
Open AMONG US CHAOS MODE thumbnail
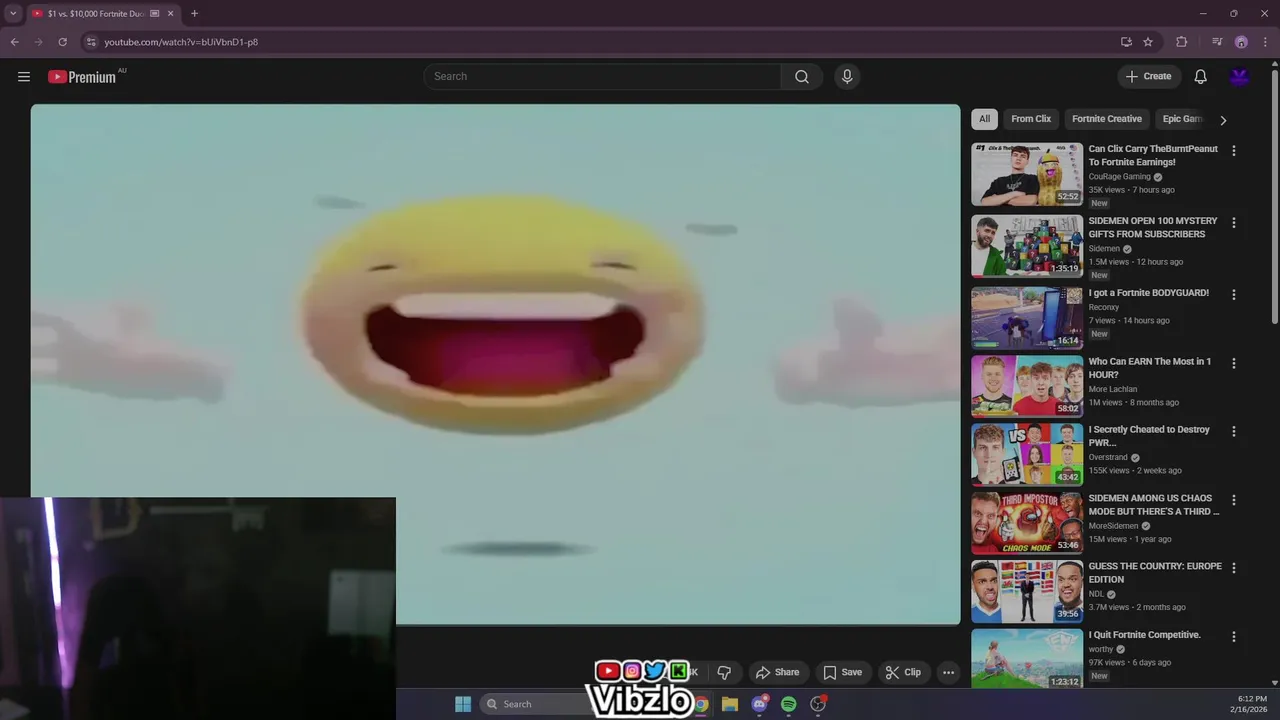point(1027,523)
